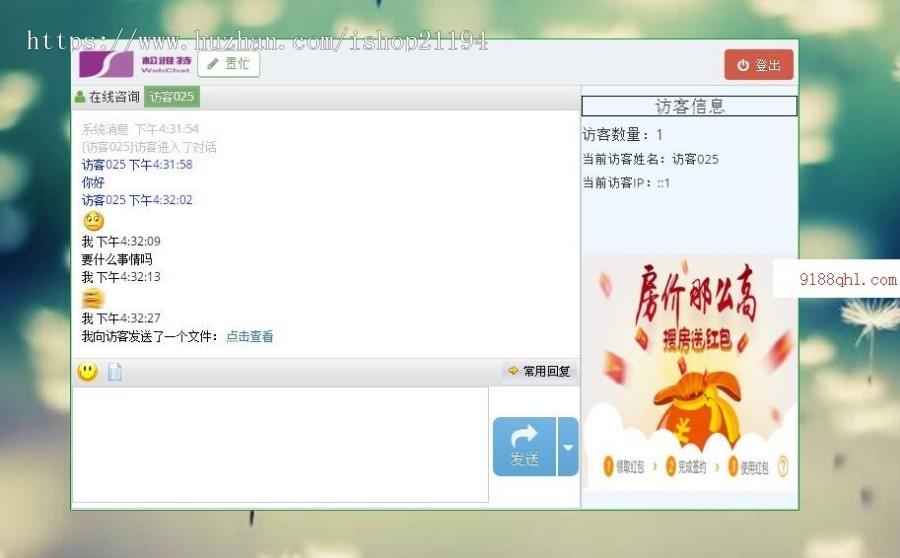Click the 当前访客IP: ::1 entry
Viewport: 900px width, 558px height.
coord(626,183)
